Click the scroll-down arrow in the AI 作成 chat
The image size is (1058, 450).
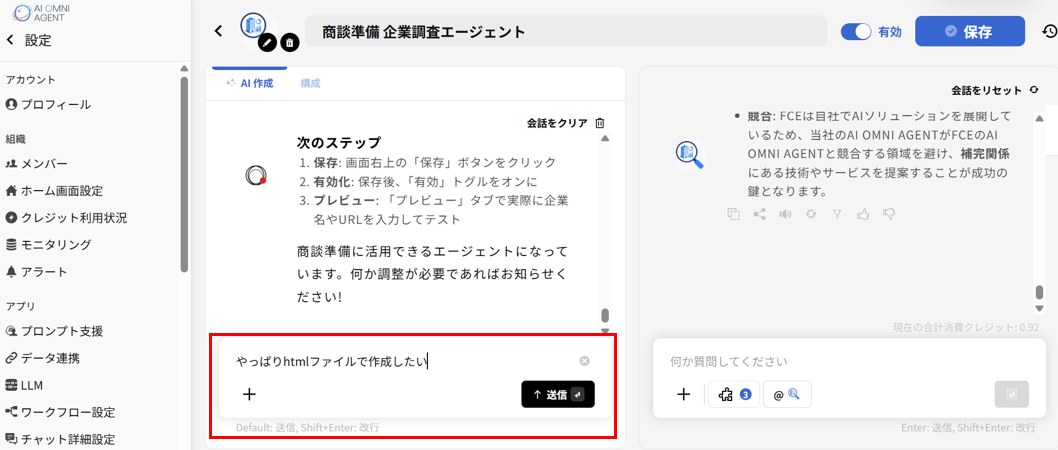pyautogui.click(x=605, y=331)
